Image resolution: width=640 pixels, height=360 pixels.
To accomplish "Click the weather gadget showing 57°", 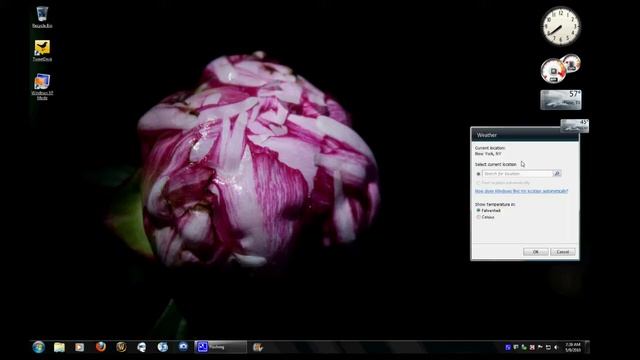I will pos(561,100).
